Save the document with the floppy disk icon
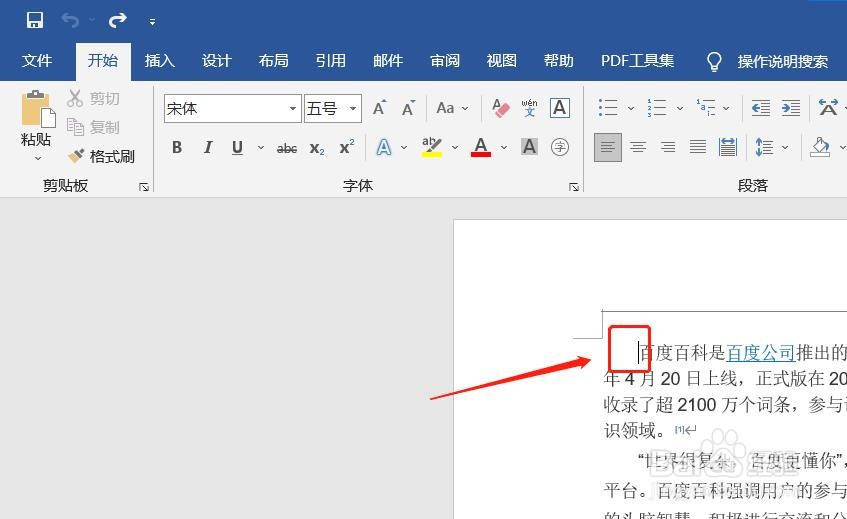The width and height of the screenshot is (847, 519). click(x=35, y=21)
